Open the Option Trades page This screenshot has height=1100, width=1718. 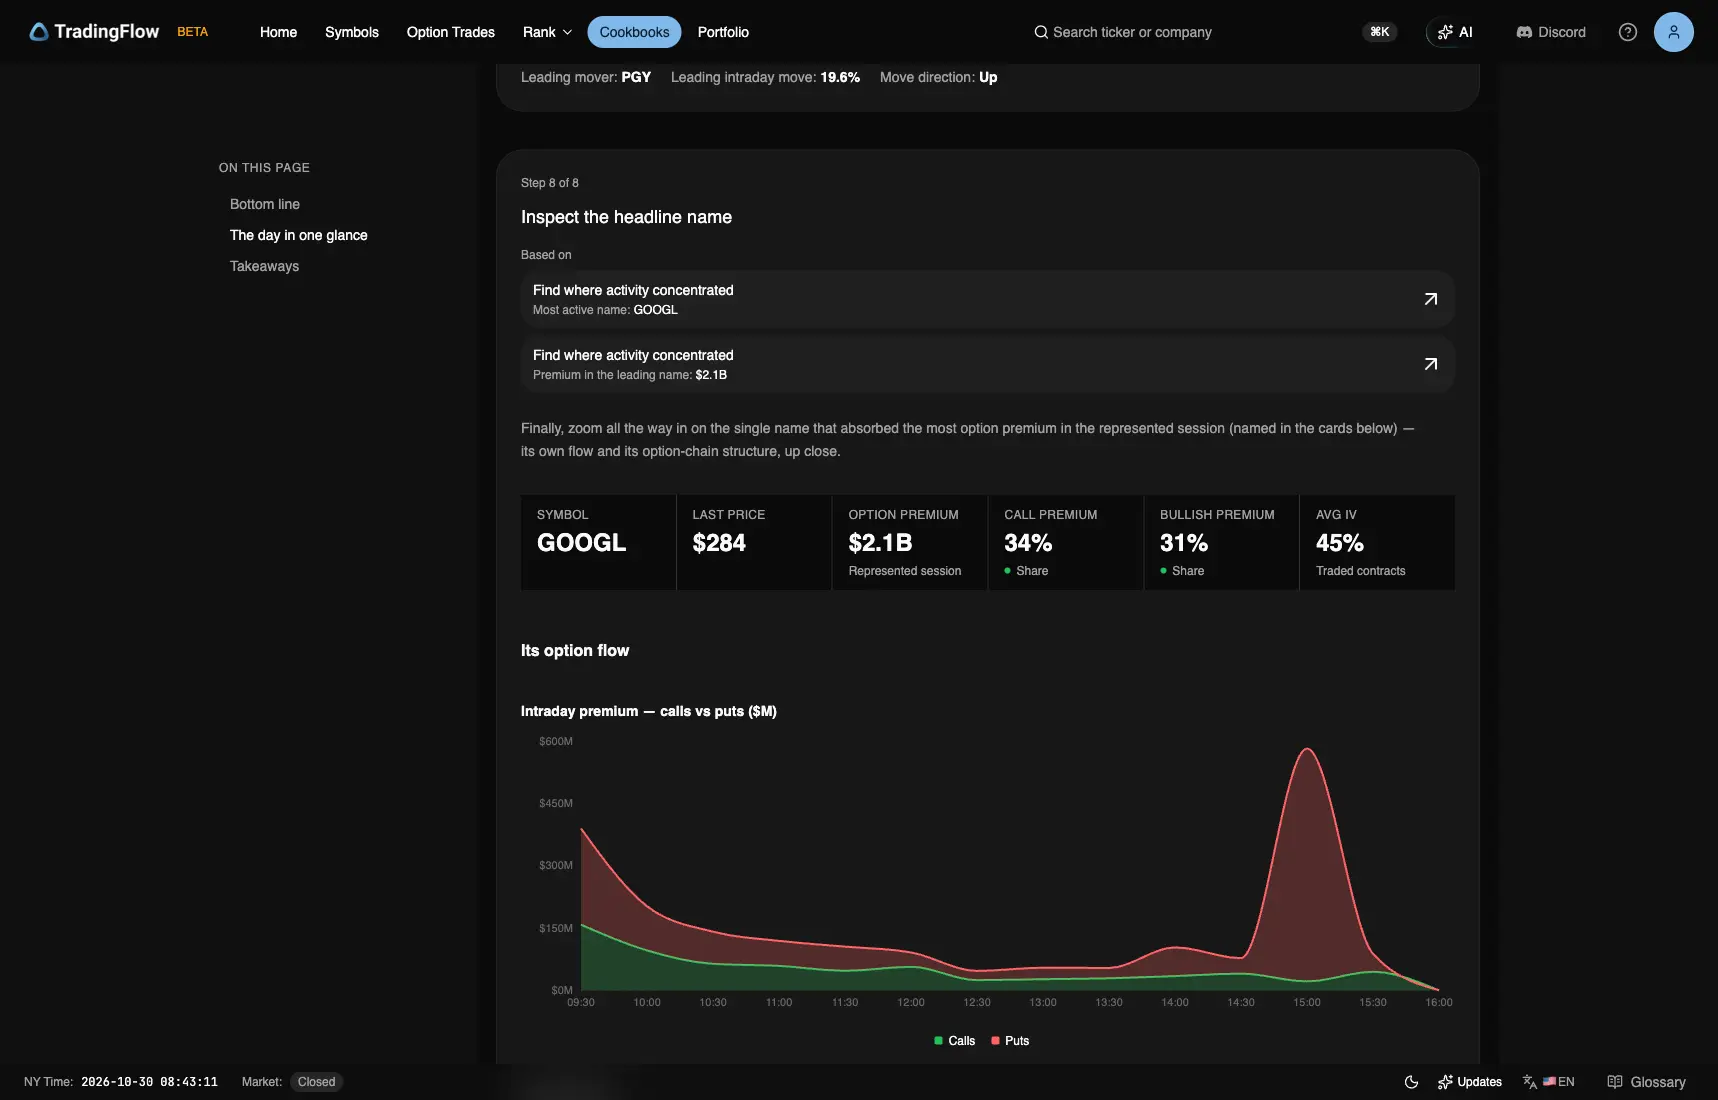(x=451, y=32)
